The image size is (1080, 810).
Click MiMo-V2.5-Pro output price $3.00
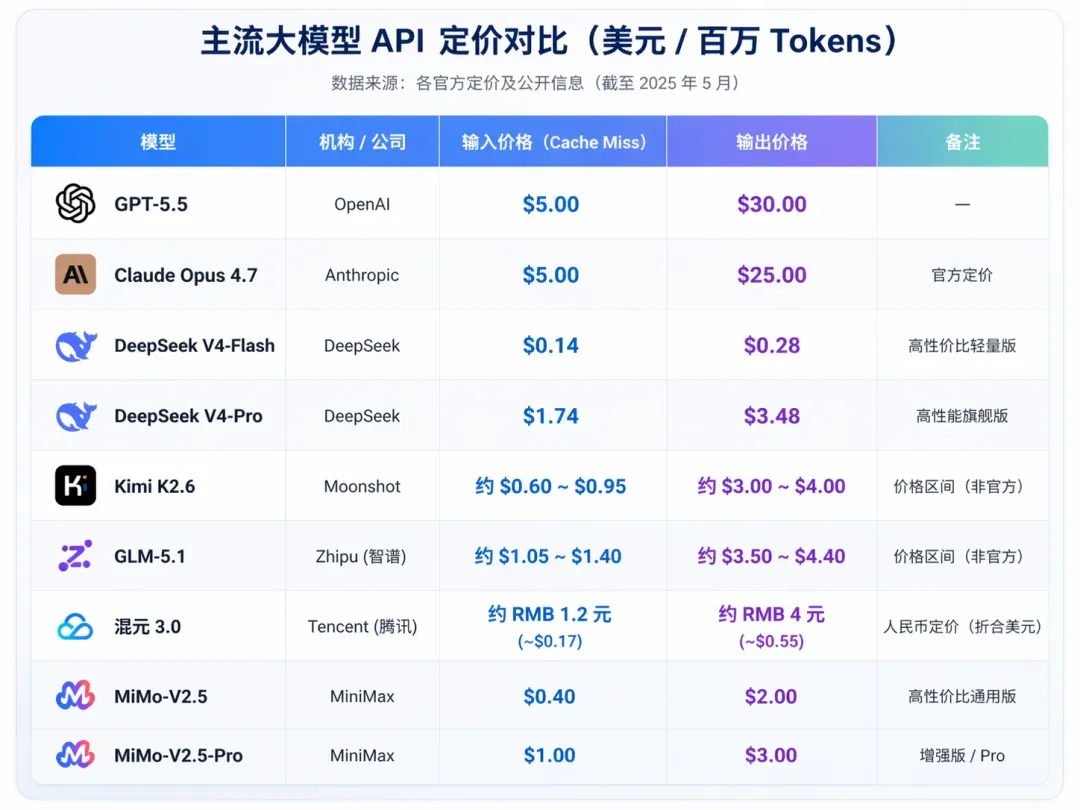click(x=771, y=756)
